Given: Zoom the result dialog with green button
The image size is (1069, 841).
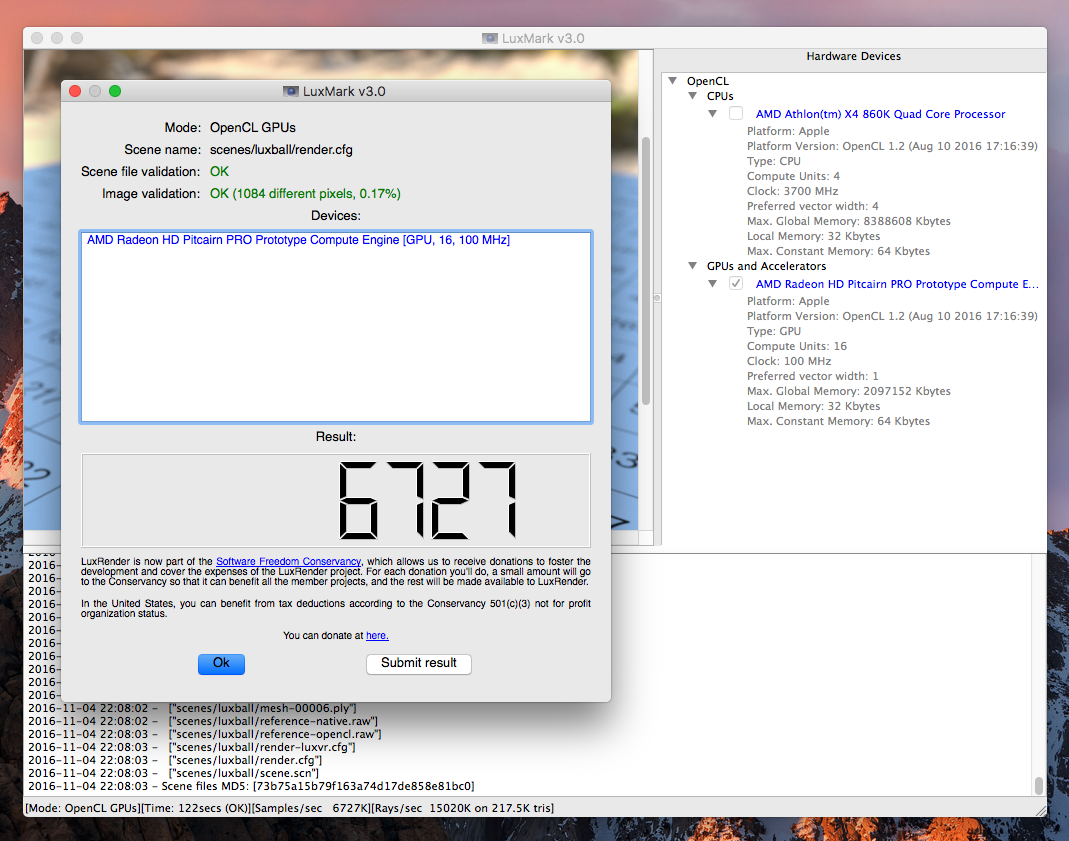Looking at the screenshot, I should point(115,91).
